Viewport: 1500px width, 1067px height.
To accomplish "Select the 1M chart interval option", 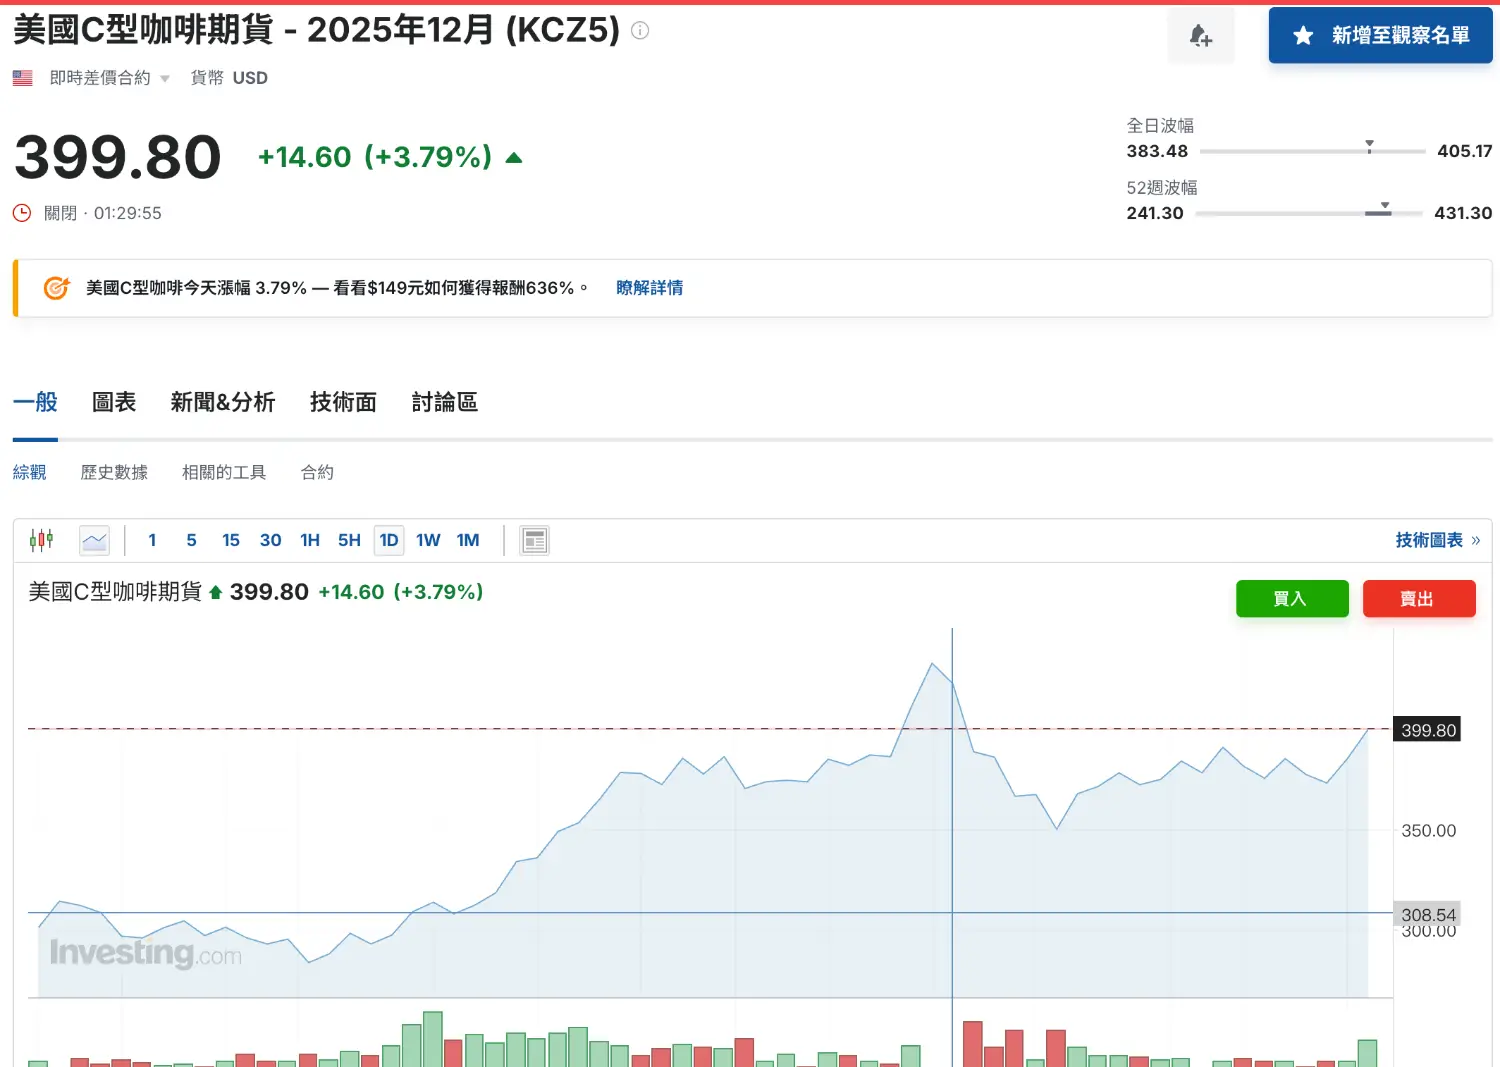I will point(468,540).
